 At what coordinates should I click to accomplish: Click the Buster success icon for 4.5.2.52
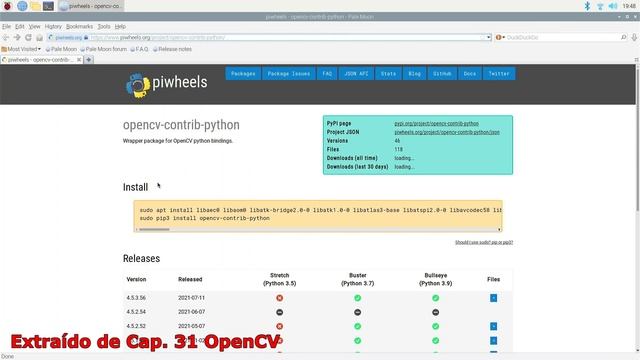click(358, 326)
